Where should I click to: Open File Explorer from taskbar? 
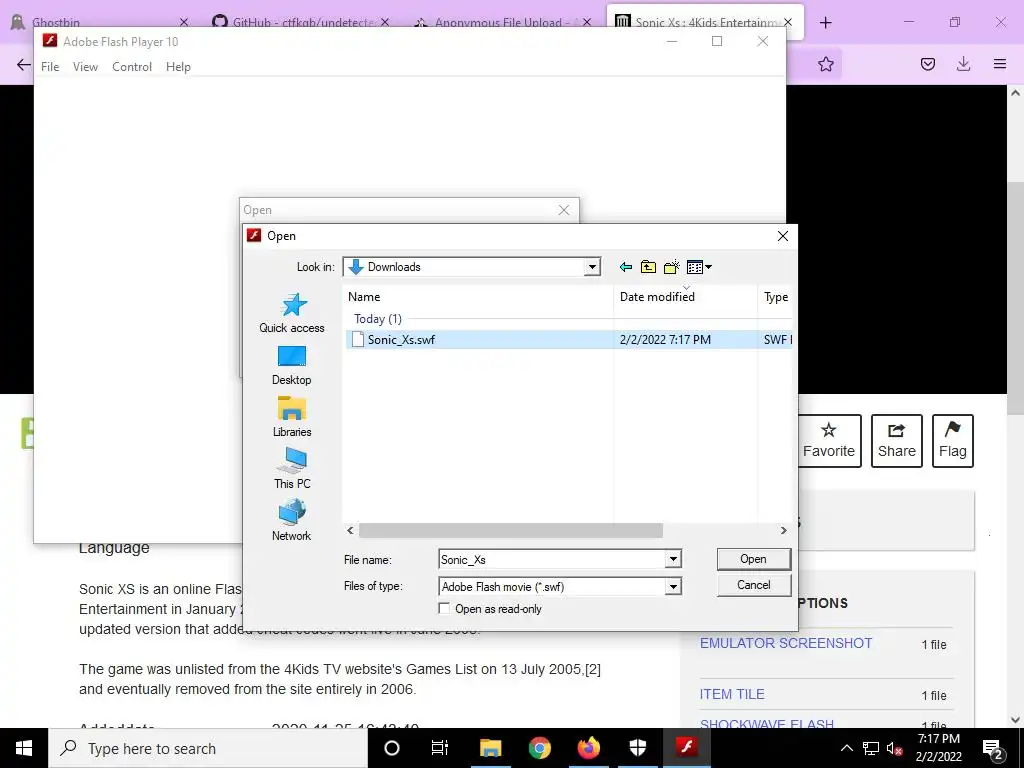click(x=490, y=748)
